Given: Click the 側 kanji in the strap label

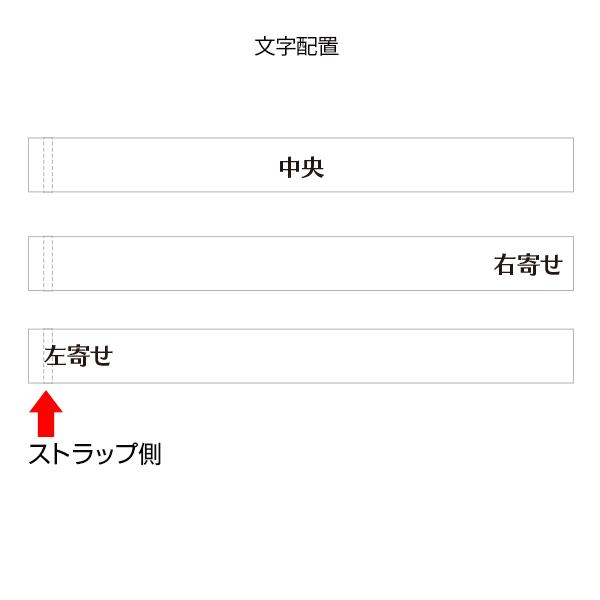Looking at the screenshot, I should tap(150, 454).
